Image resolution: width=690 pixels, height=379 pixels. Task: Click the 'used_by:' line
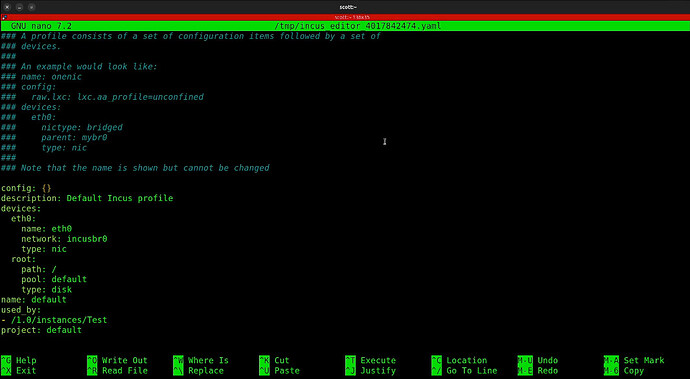(x=21, y=309)
